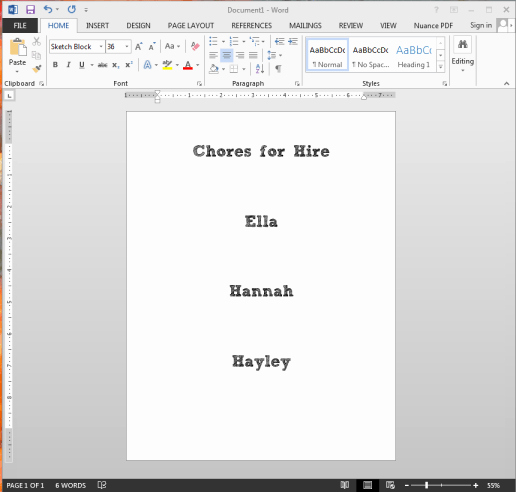Toggle Center alignment

point(227,55)
